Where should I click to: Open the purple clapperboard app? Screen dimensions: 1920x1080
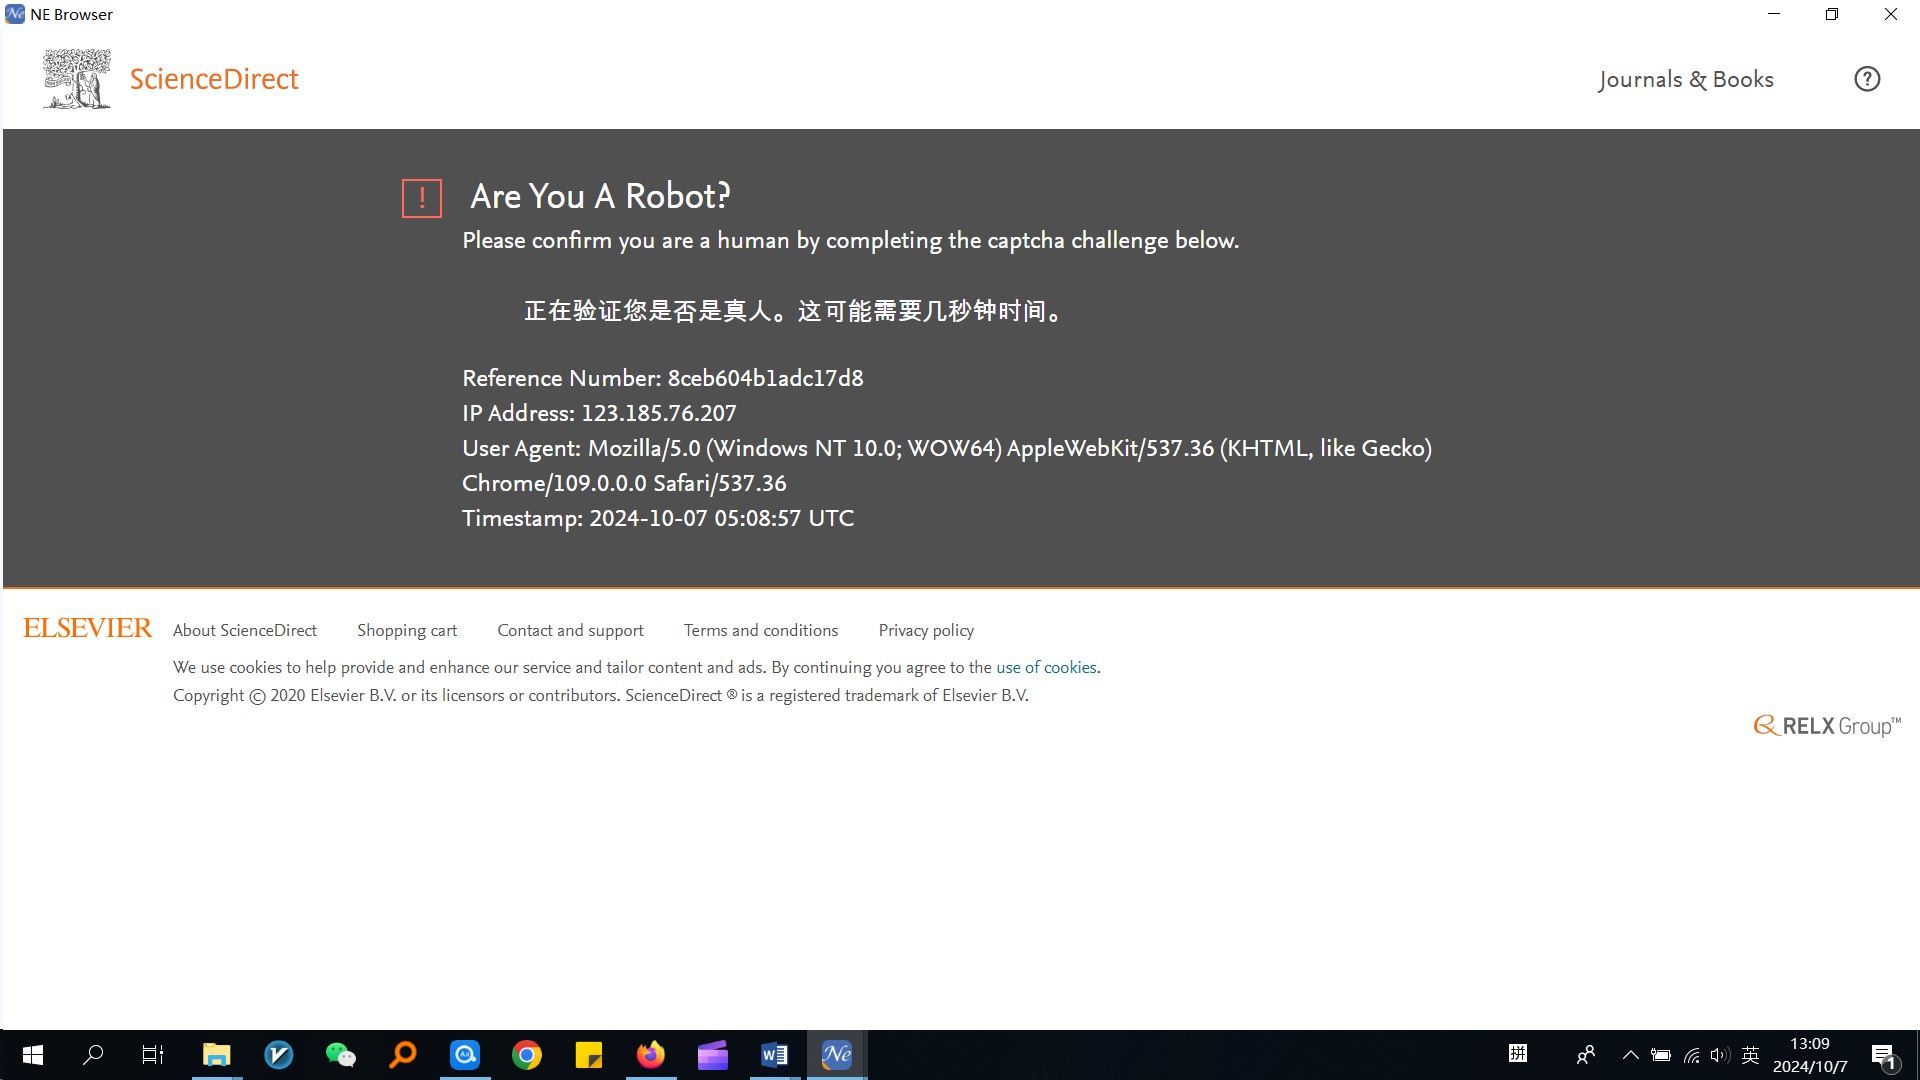click(x=713, y=1055)
